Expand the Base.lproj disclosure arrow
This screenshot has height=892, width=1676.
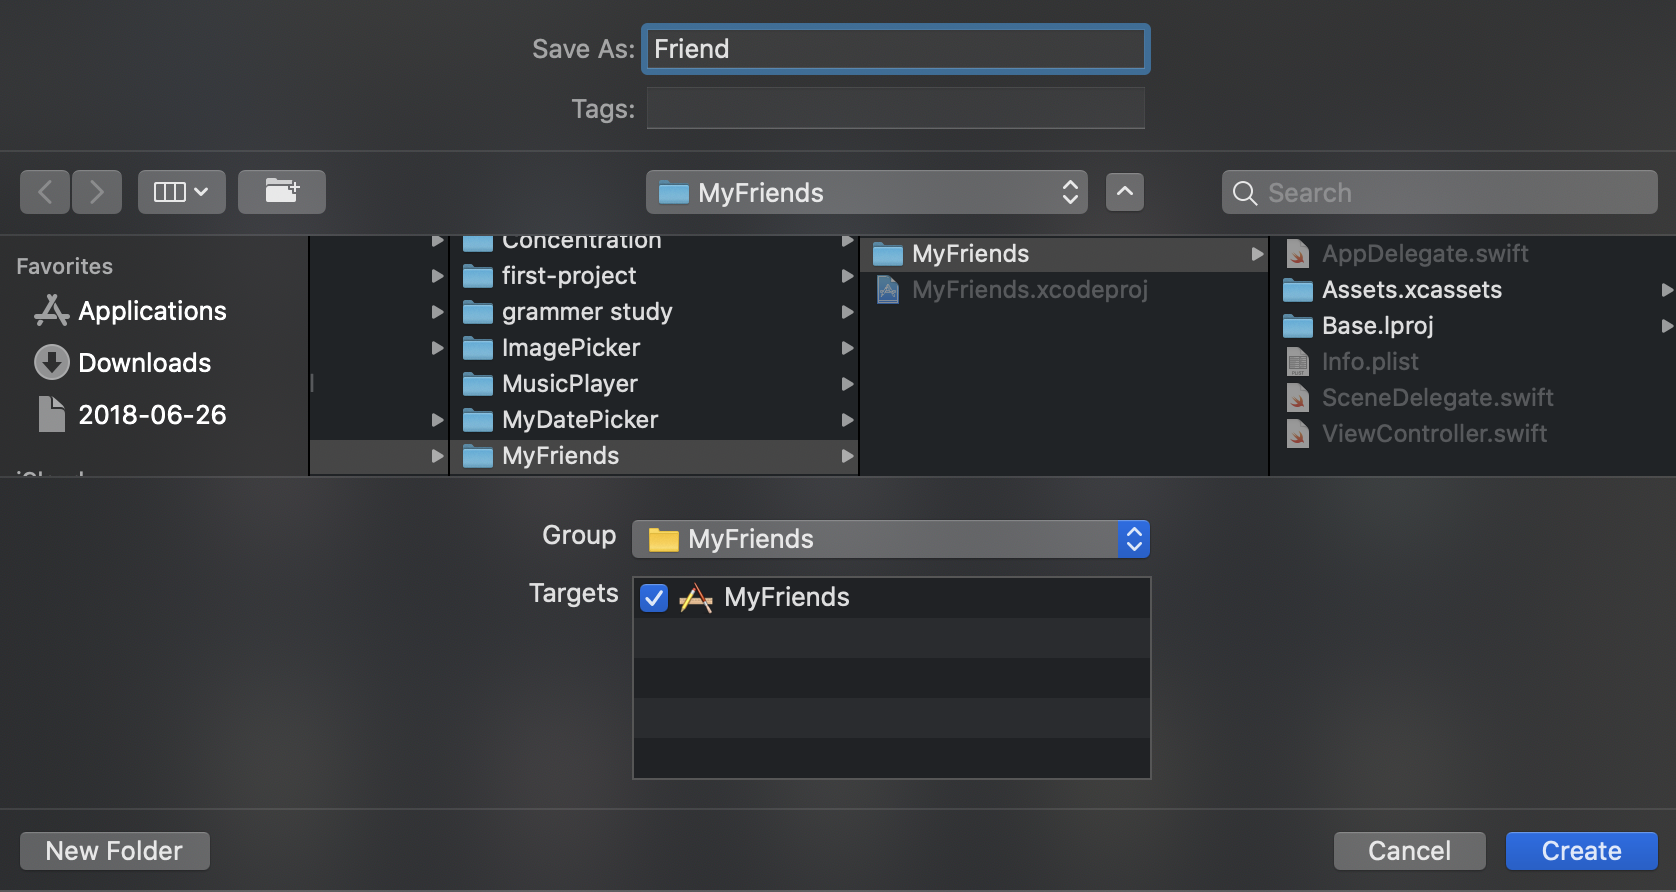pos(1666,326)
